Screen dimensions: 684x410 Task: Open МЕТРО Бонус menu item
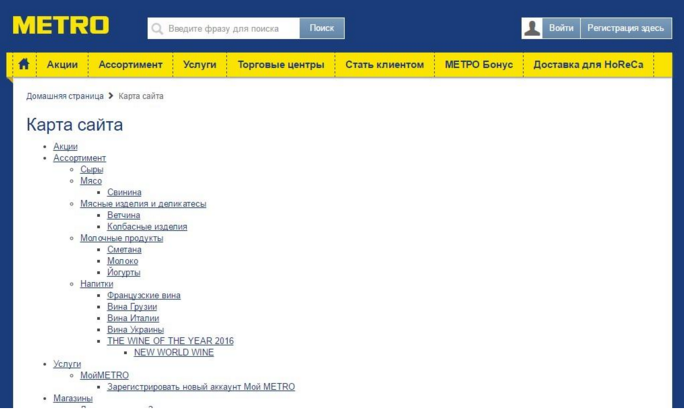[479, 65]
